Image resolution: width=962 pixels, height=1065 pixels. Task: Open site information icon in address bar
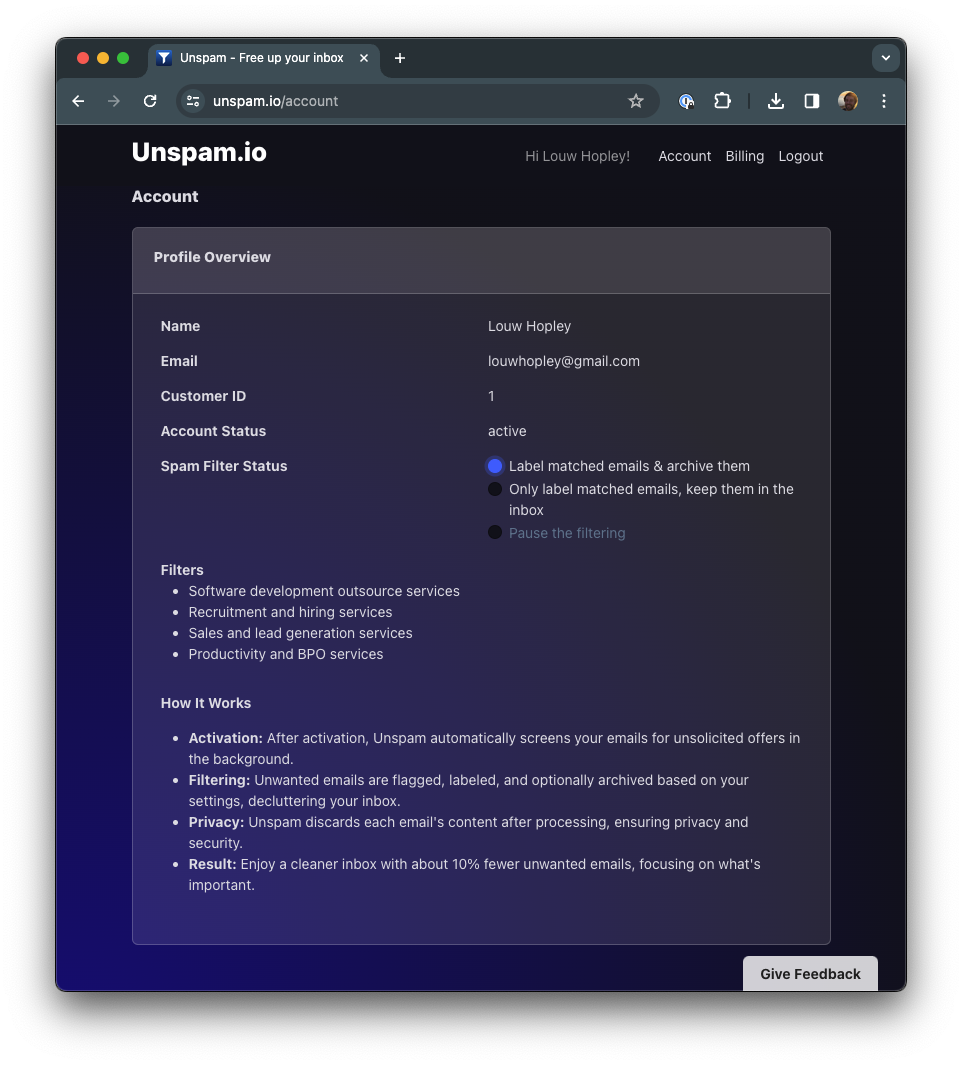click(194, 101)
